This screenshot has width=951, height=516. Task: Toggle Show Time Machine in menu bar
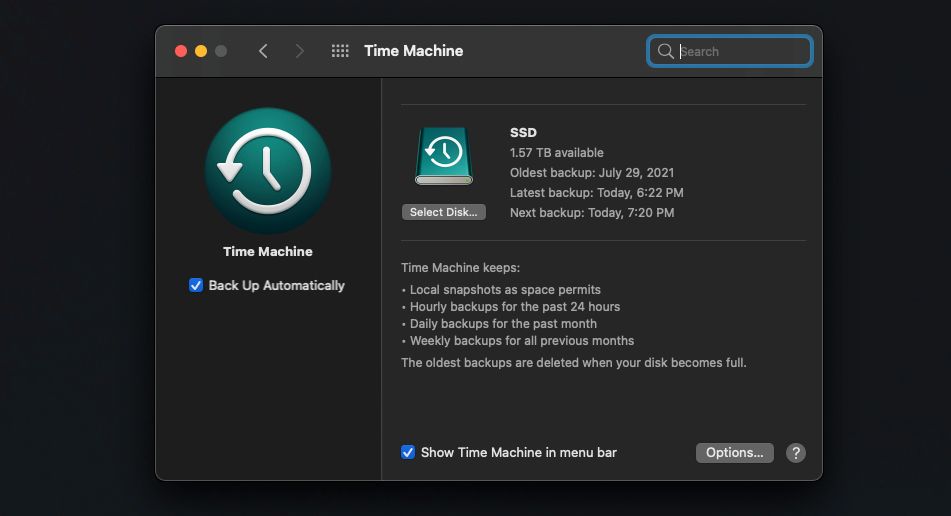pos(408,452)
